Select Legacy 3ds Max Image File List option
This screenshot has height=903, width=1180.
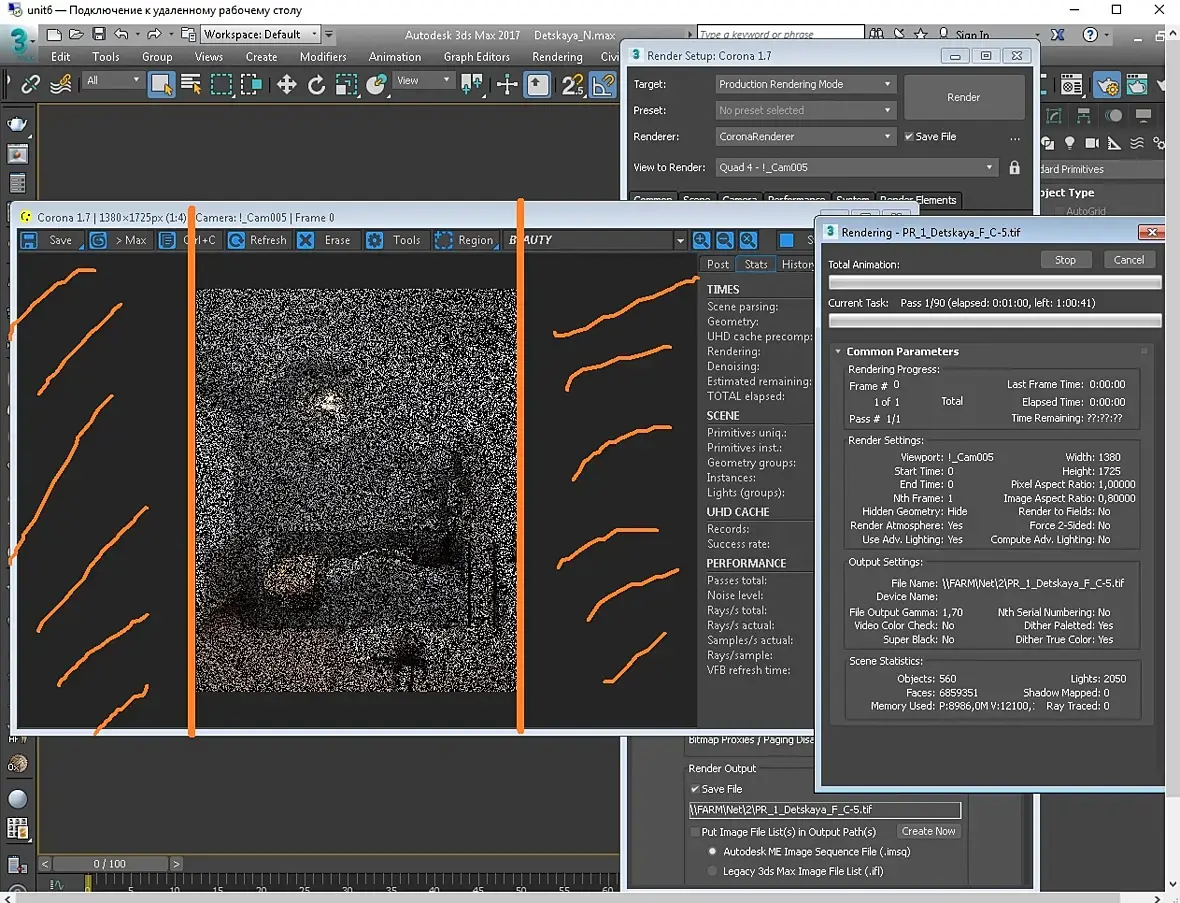click(x=713, y=871)
